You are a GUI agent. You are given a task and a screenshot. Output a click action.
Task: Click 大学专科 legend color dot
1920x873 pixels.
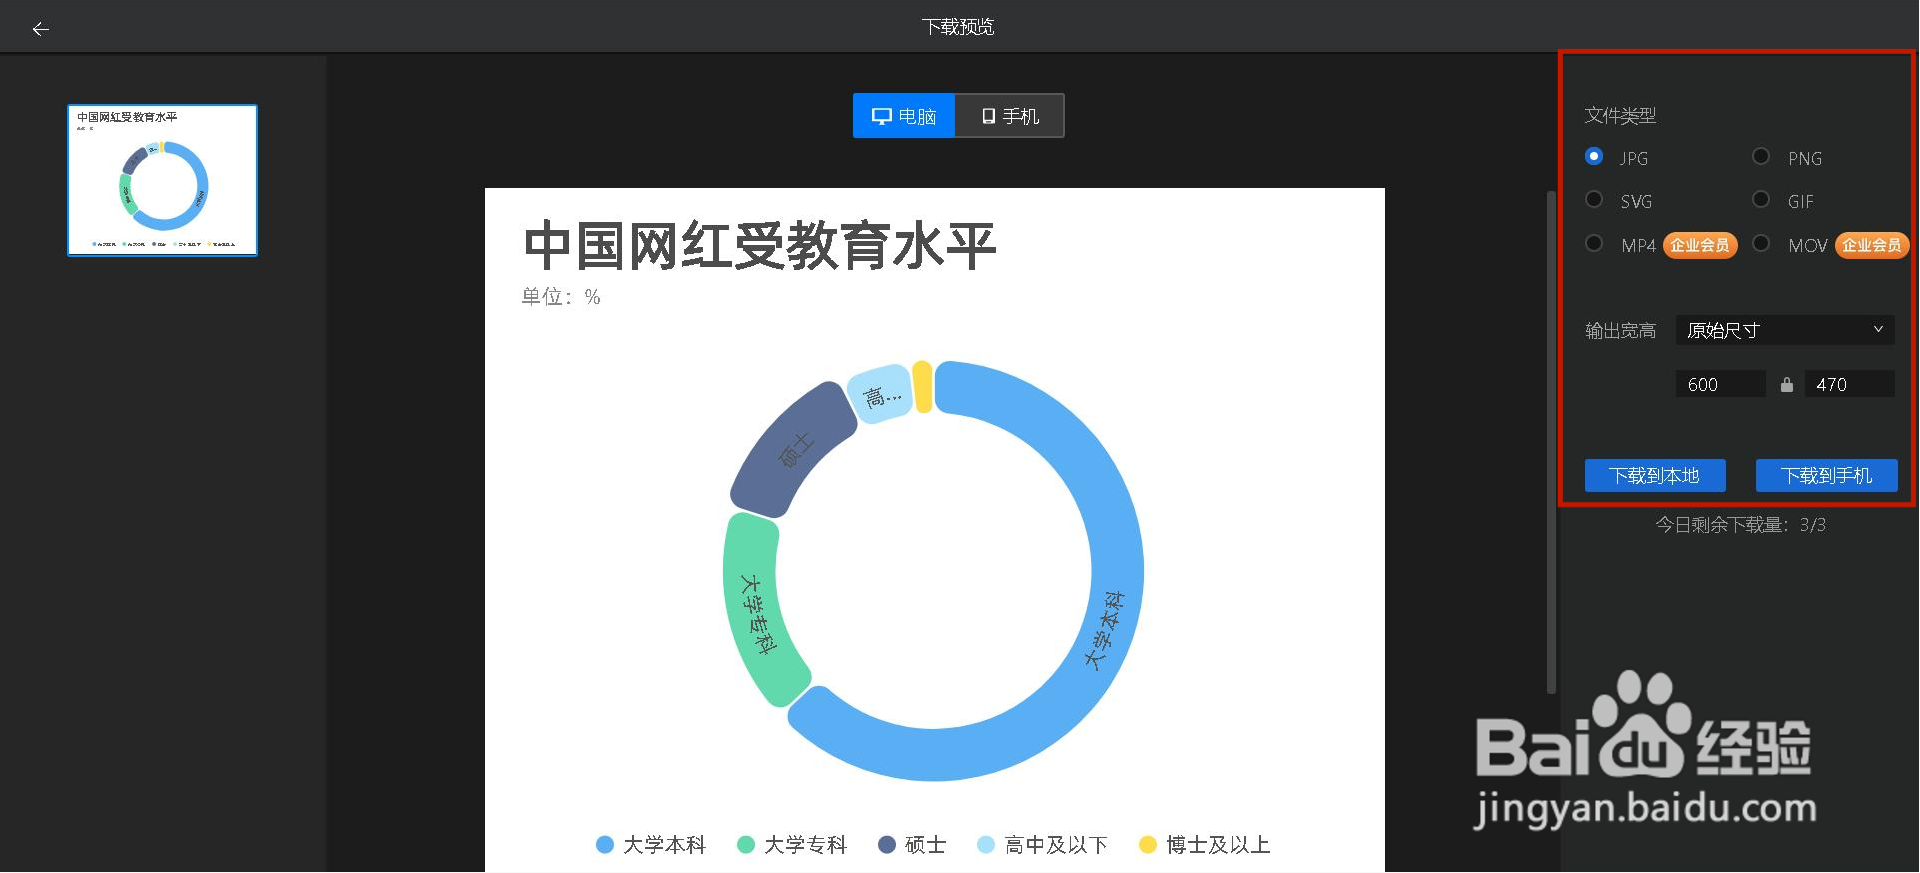(x=745, y=845)
